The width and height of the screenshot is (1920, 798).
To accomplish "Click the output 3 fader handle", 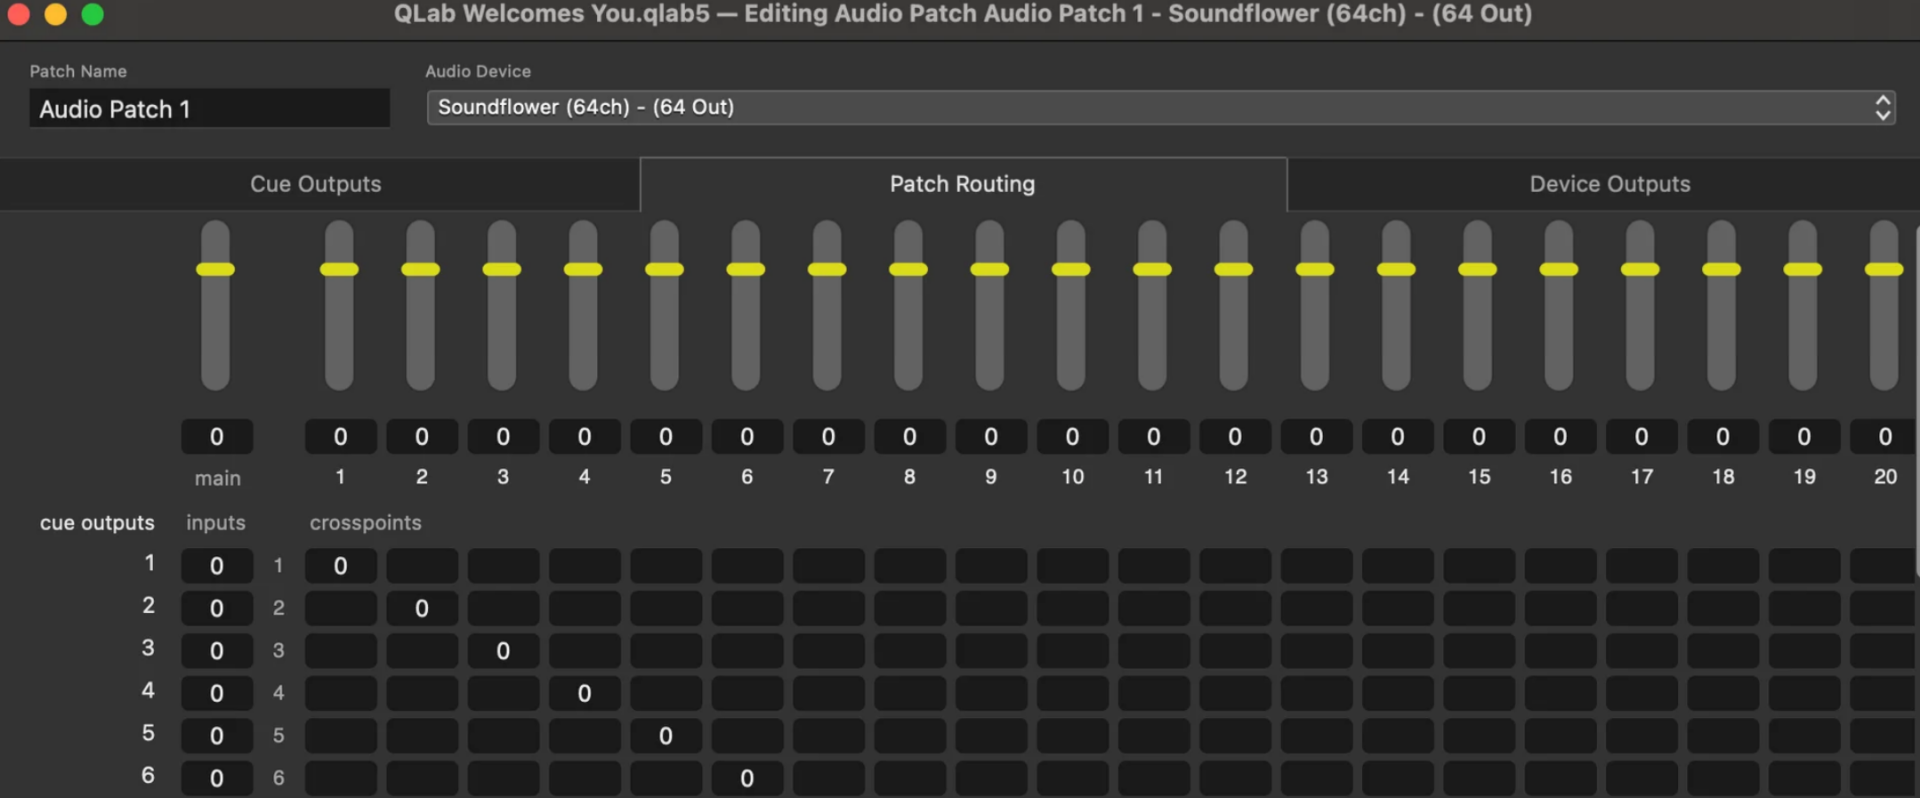I will pyautogui.click(x=501, y=269).
